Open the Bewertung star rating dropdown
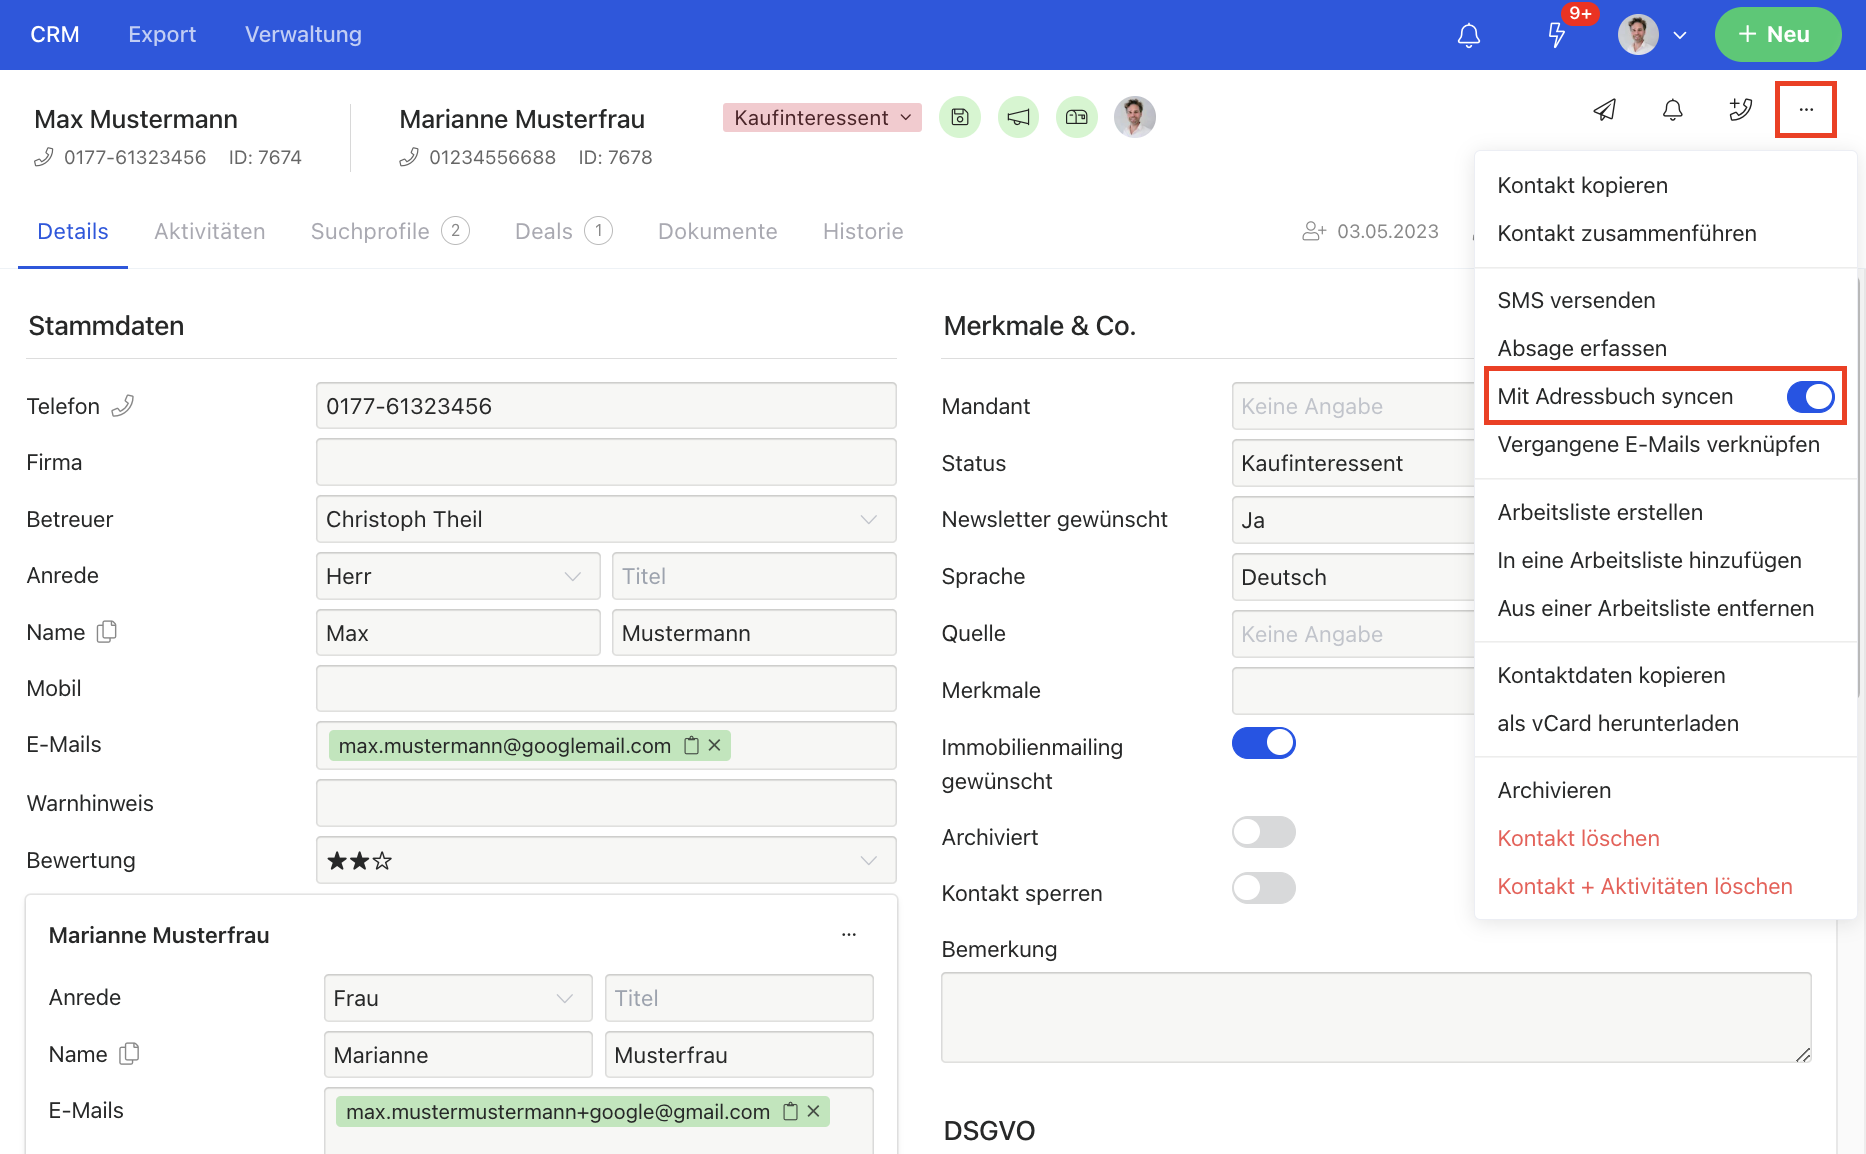This screenshot has height=1154, width=1866. click(x=605, y=861)
